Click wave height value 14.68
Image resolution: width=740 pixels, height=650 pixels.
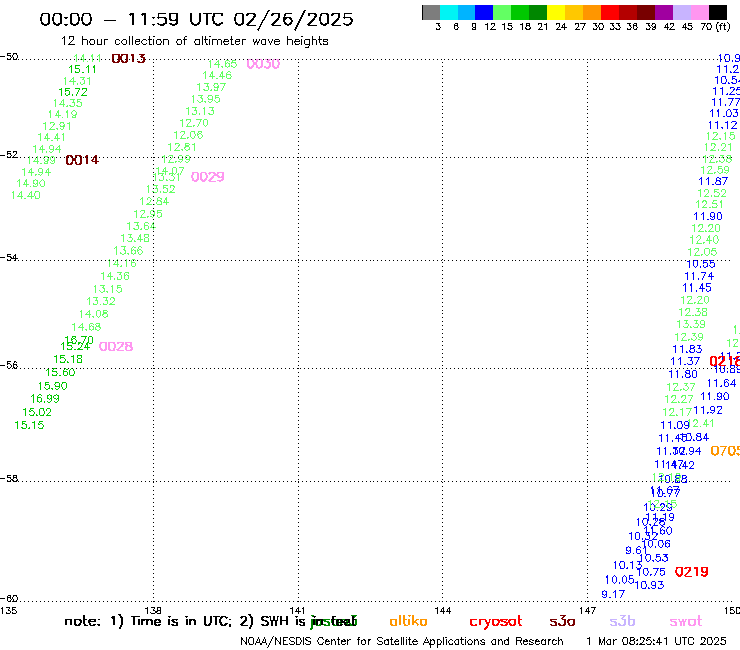click(86, 327)
